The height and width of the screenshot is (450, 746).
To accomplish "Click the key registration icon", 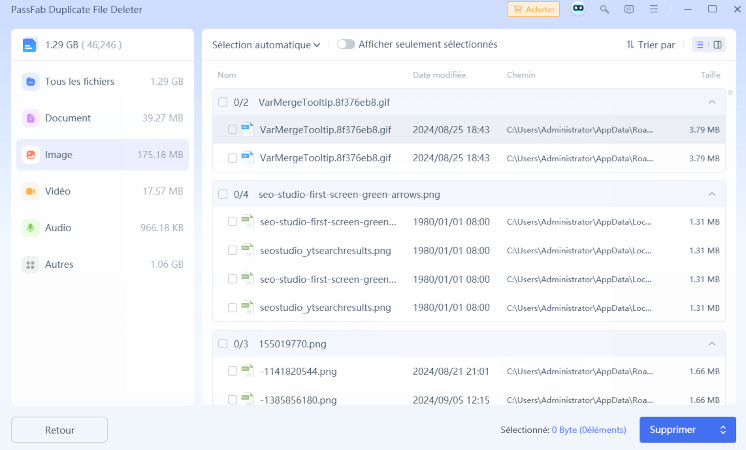I will 604,9.
